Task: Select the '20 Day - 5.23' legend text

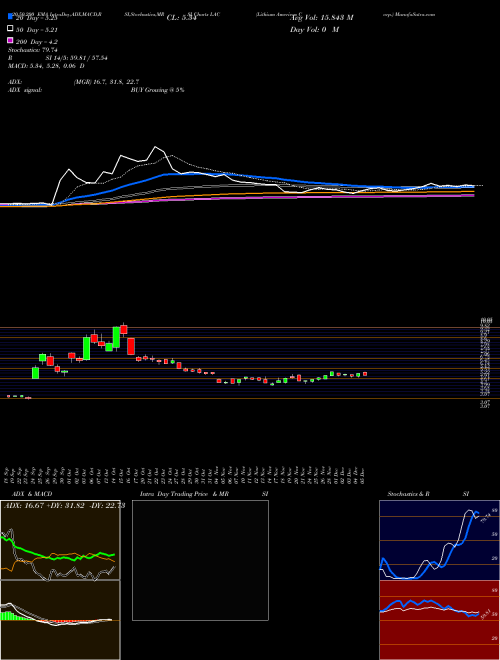Action: point(36,18)
